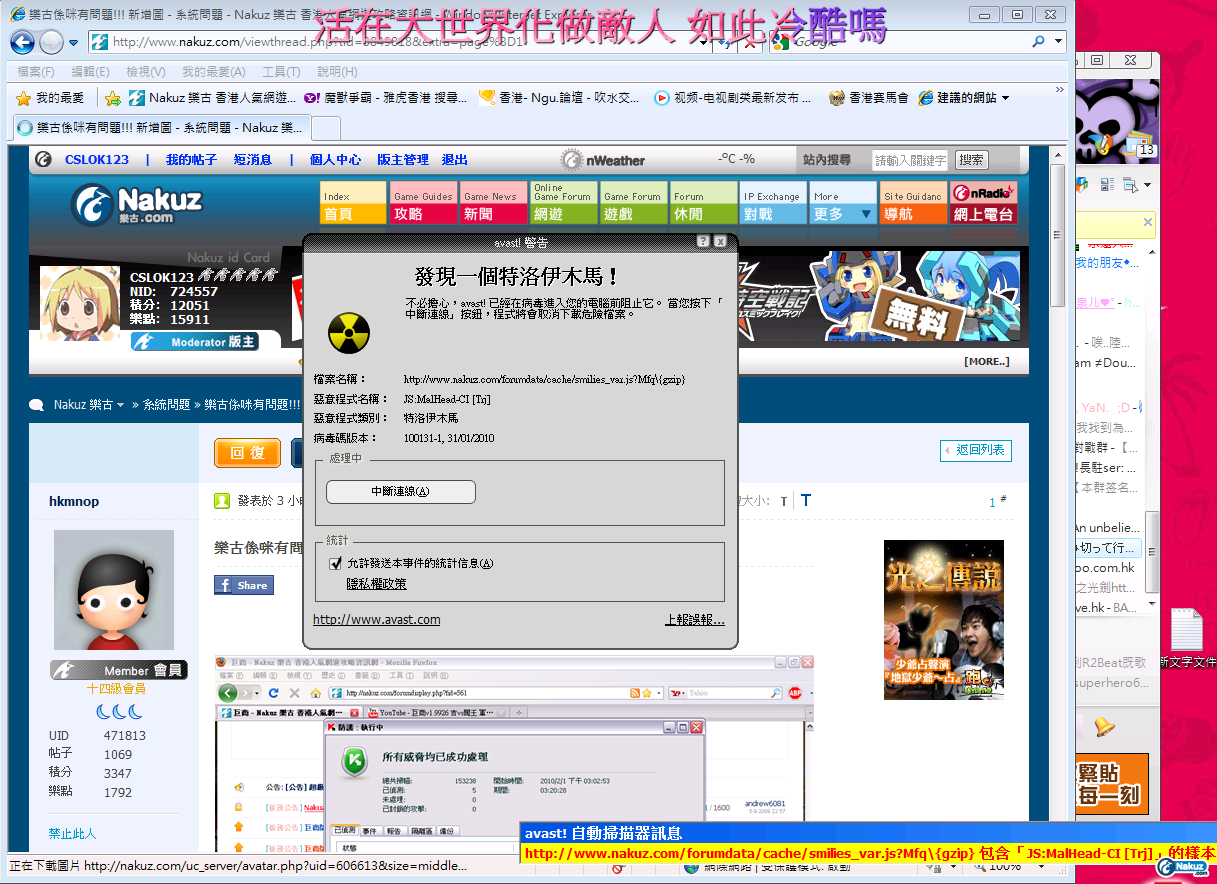
Task: Click the yellow radiation warning icon
Action: click(349, 333)
